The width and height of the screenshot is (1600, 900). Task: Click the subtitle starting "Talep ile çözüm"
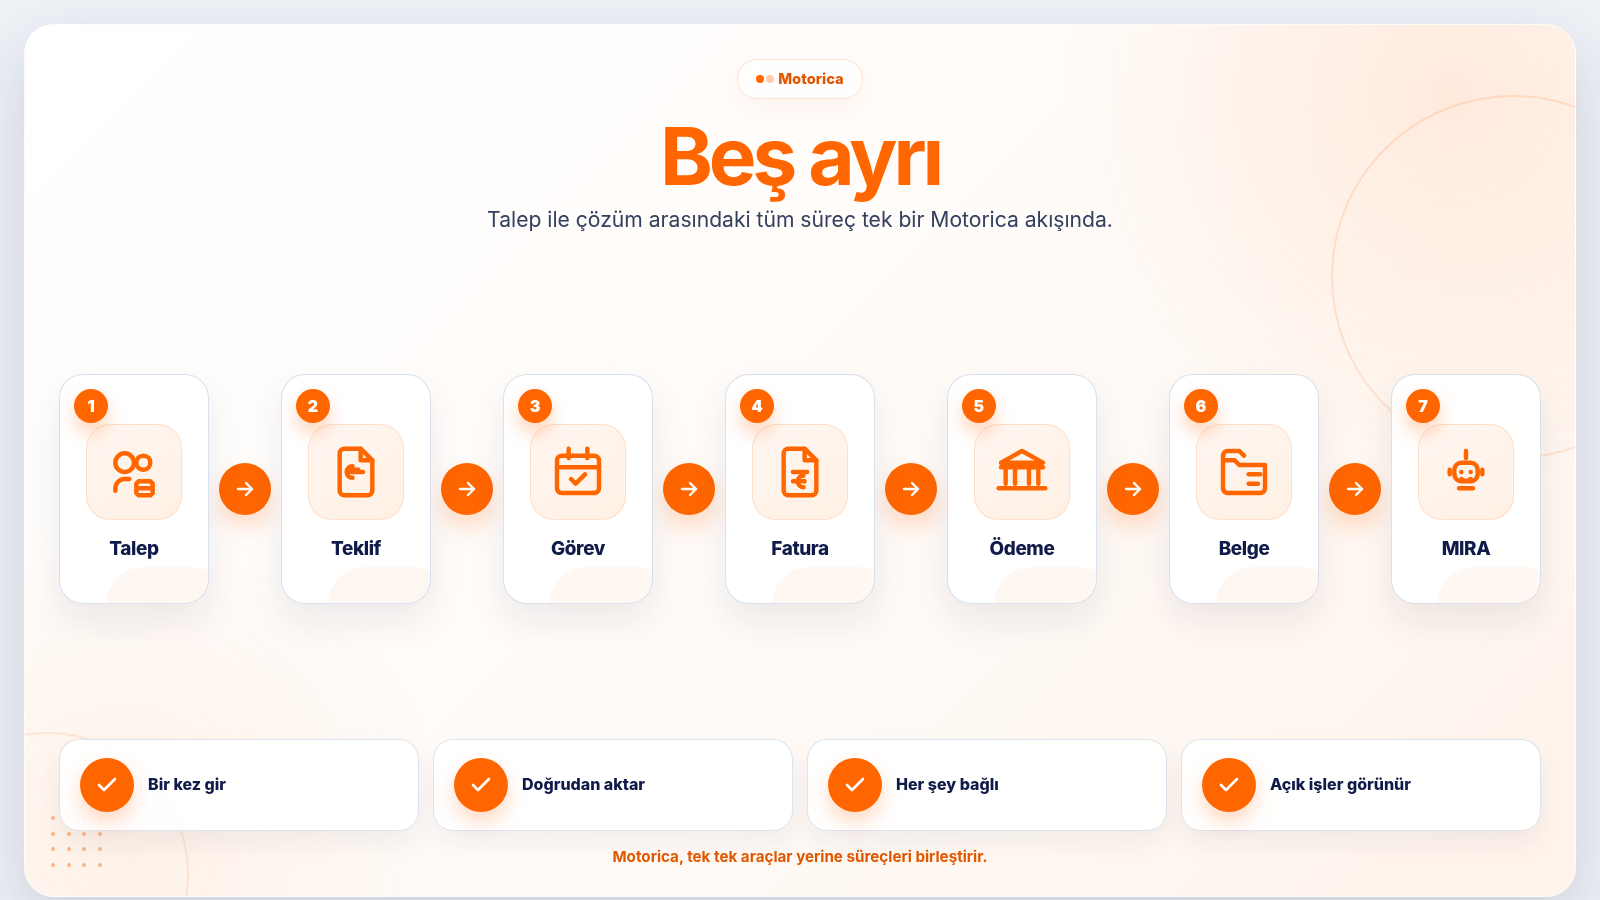click(x=800, y=220)
